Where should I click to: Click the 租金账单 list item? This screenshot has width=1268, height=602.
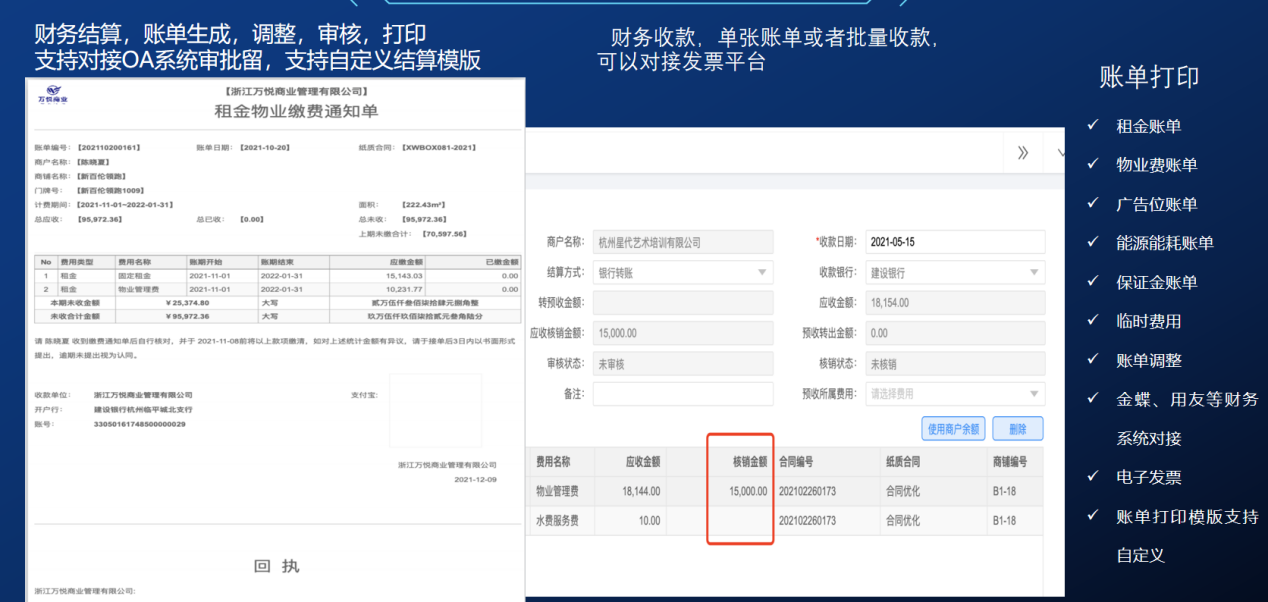coord(1149,126)
